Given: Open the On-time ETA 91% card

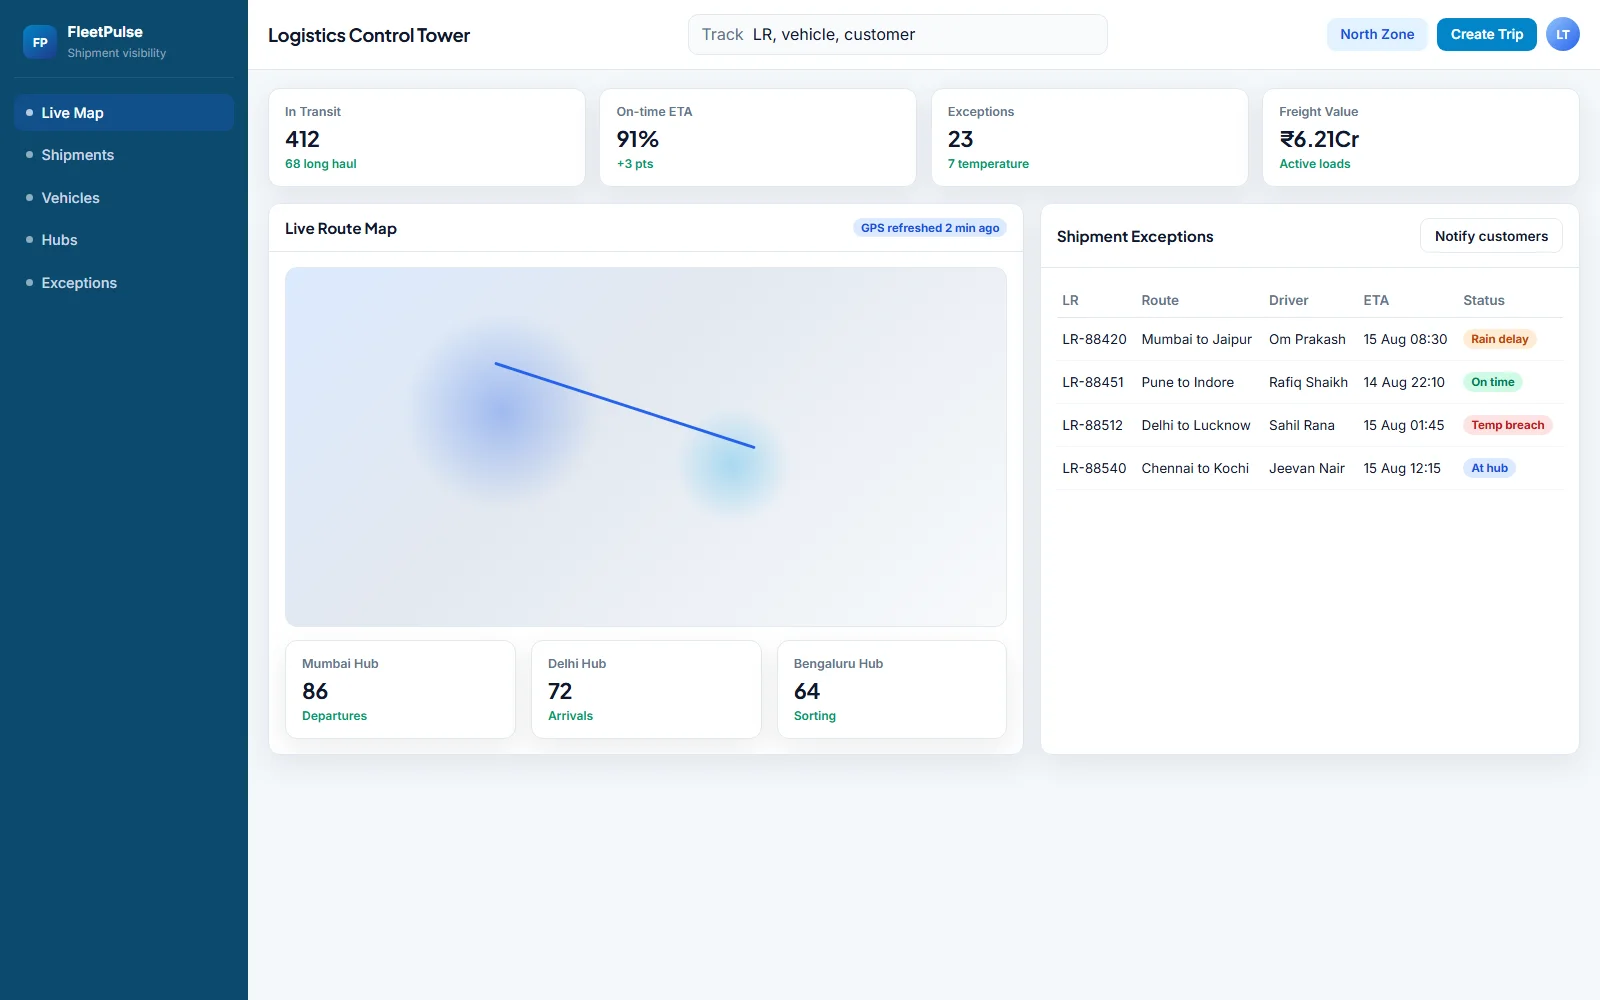Looking at the screenshot, I should 758,138.
